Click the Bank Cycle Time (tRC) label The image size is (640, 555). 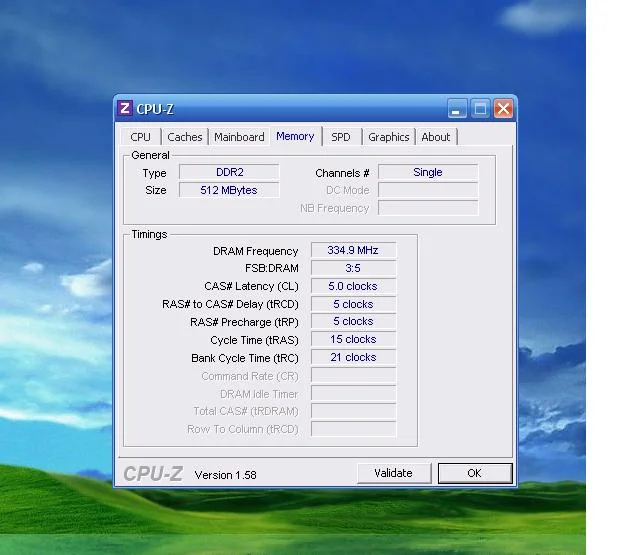(x=245, y=358)
